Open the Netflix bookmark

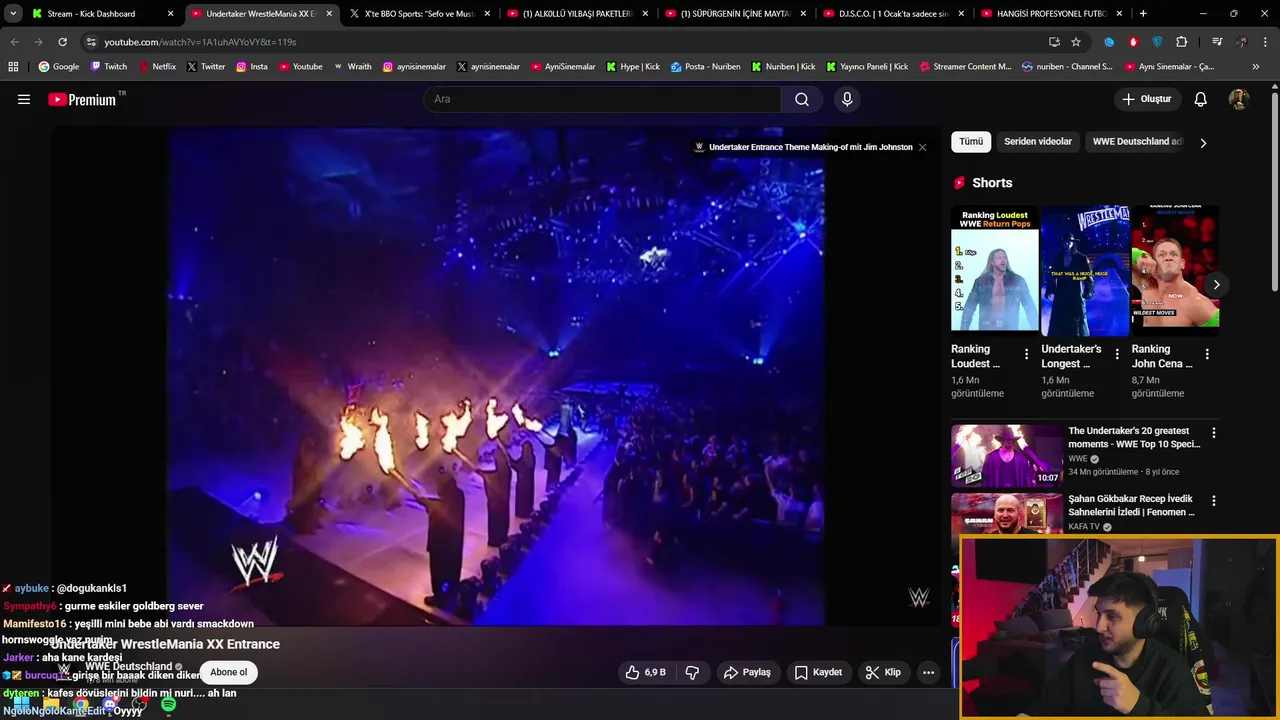157,67
